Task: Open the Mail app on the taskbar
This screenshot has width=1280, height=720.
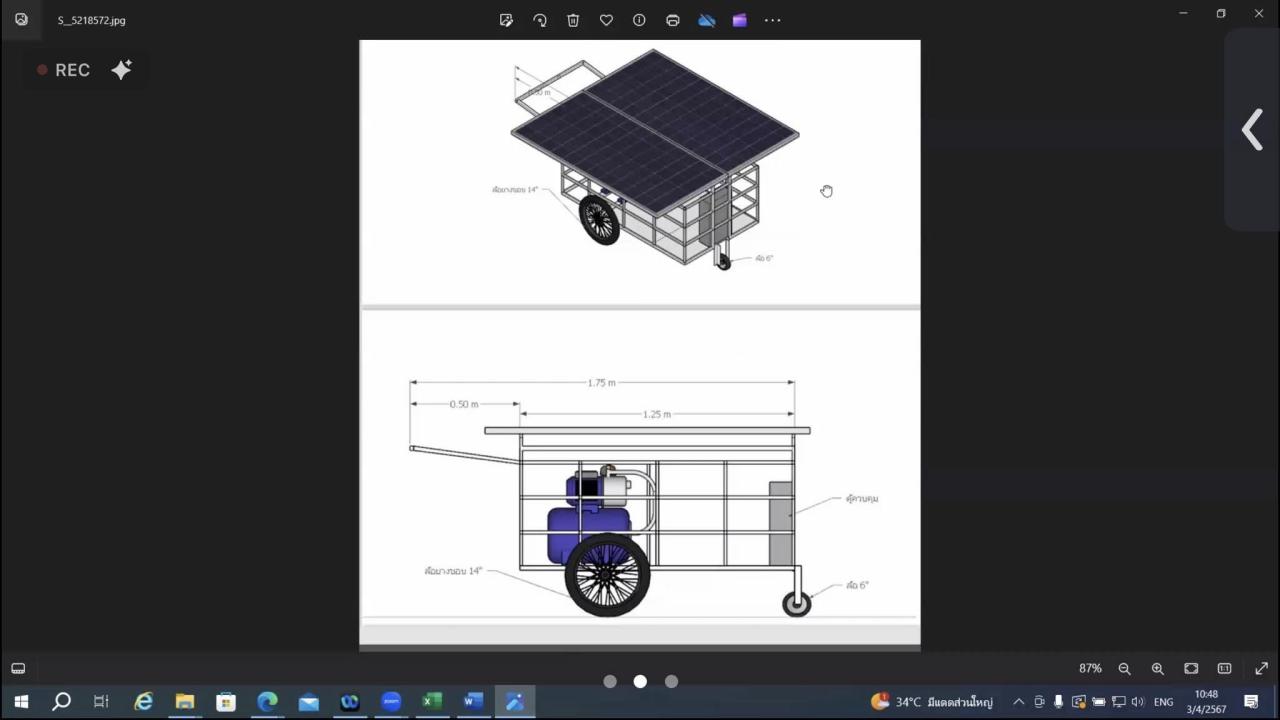Action: click(308, 702)
